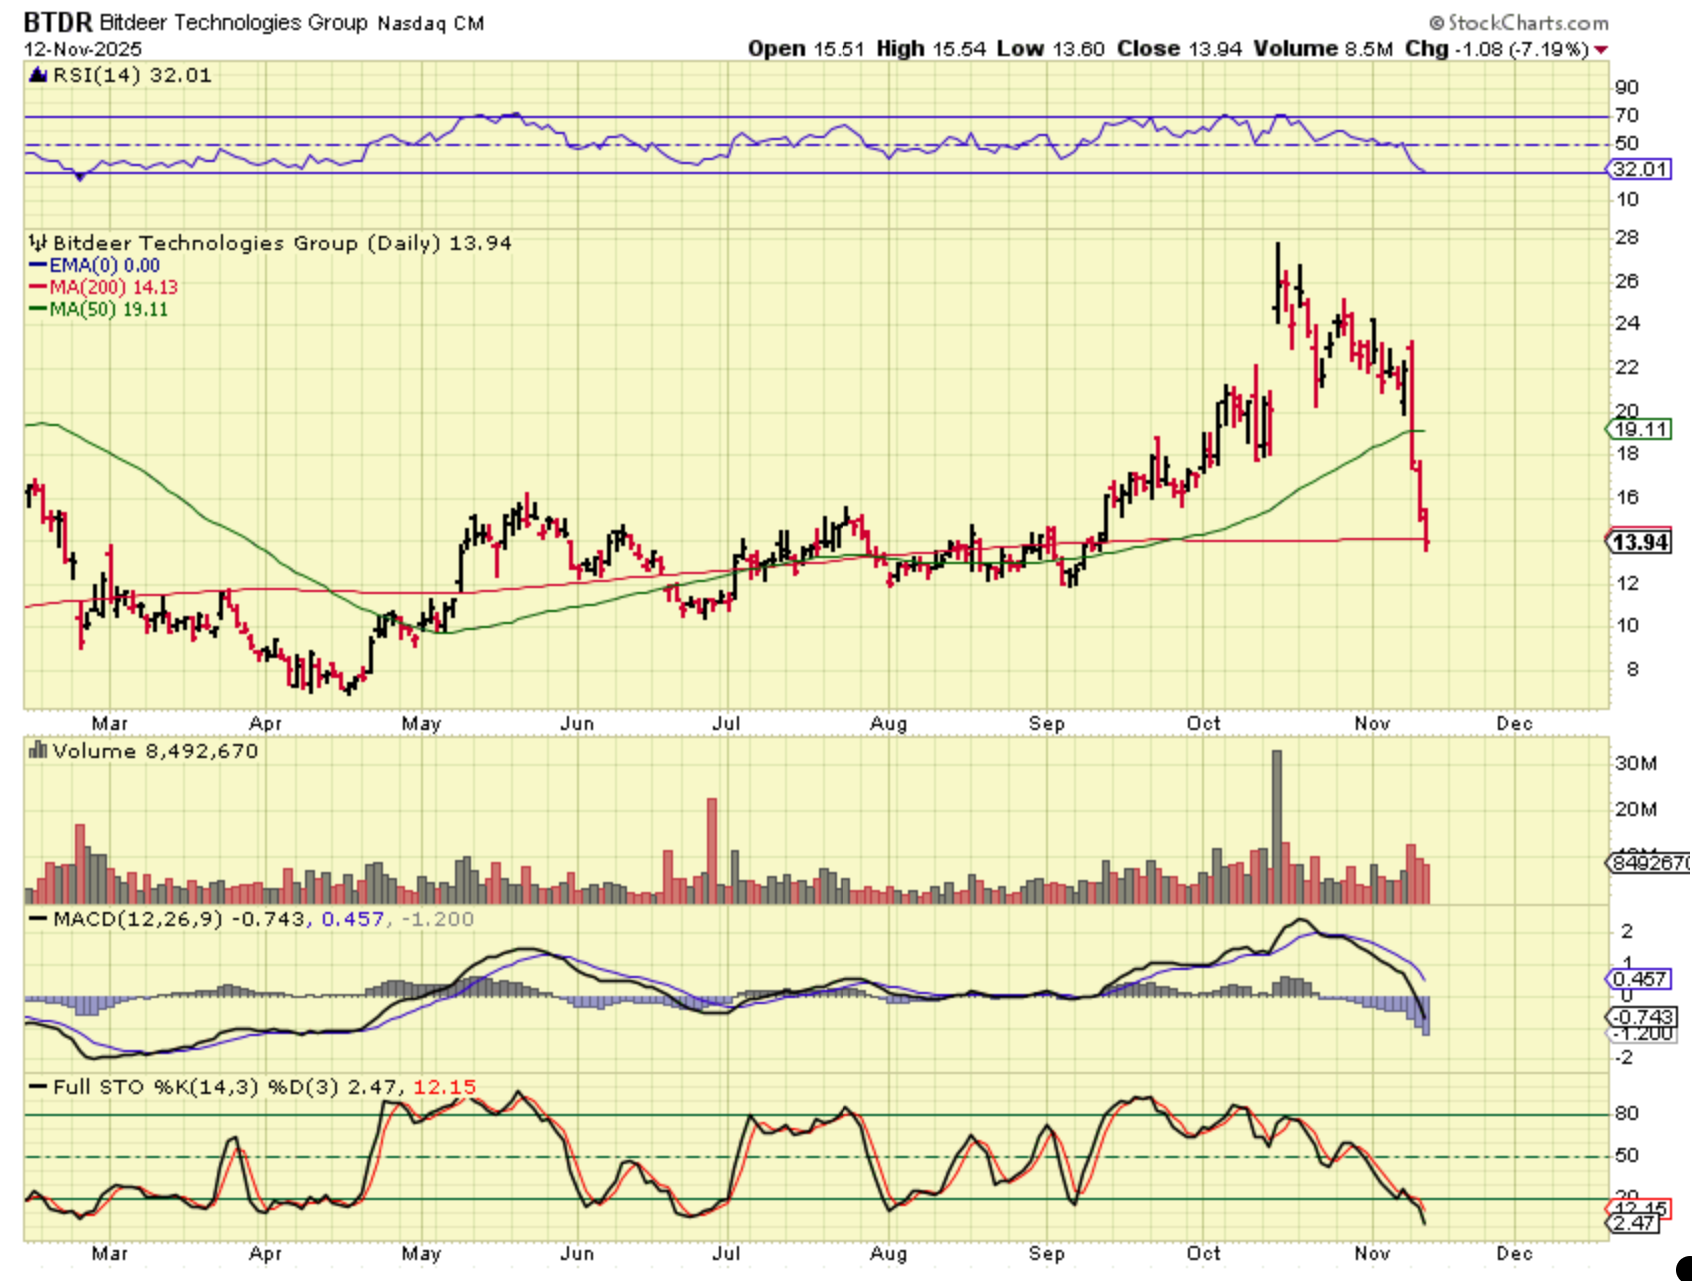Click the MA(50) 19.11 legend entry
This screenshot has height=1281, width=1692.
[x=109, y=309]
